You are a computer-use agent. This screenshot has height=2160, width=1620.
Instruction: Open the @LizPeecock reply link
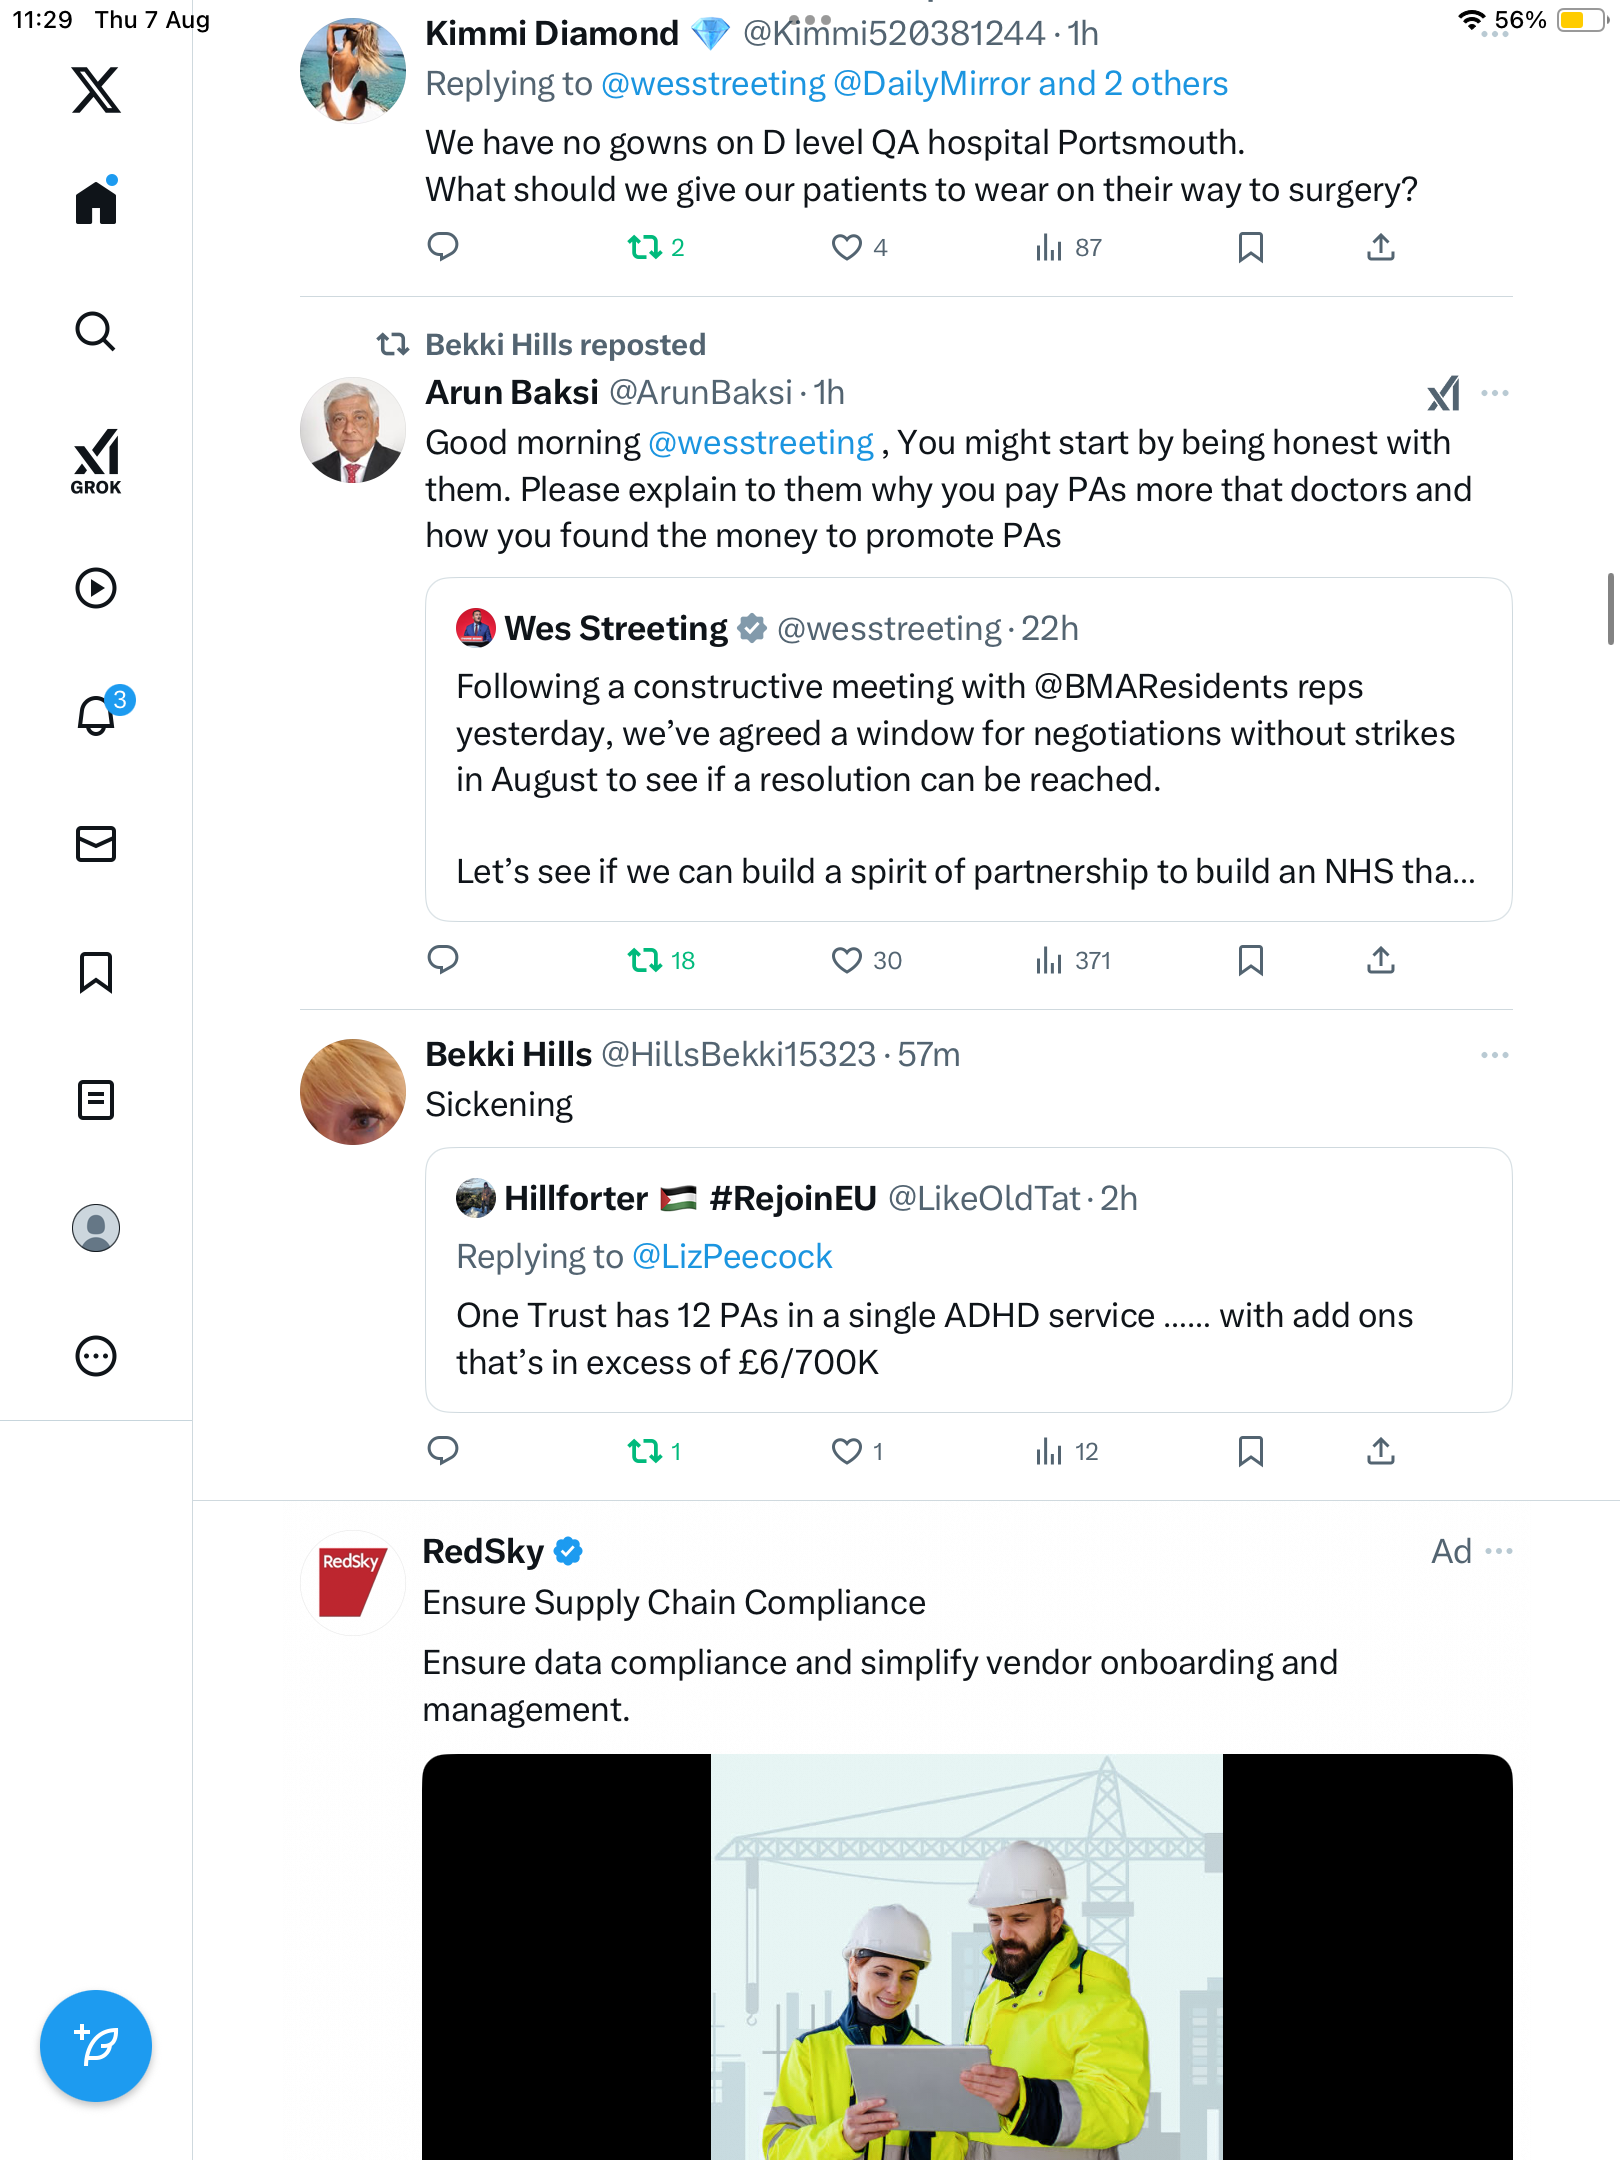(732, 1257)
